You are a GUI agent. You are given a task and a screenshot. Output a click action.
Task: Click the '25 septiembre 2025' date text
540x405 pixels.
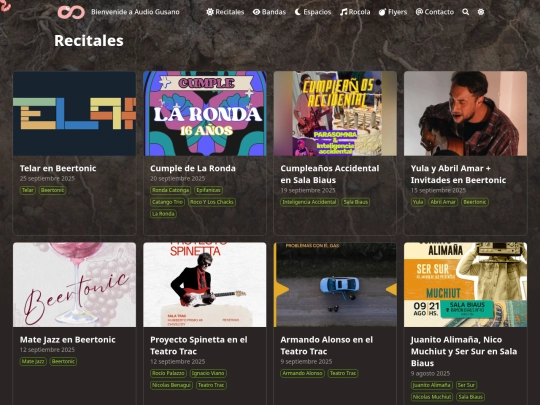47,178
